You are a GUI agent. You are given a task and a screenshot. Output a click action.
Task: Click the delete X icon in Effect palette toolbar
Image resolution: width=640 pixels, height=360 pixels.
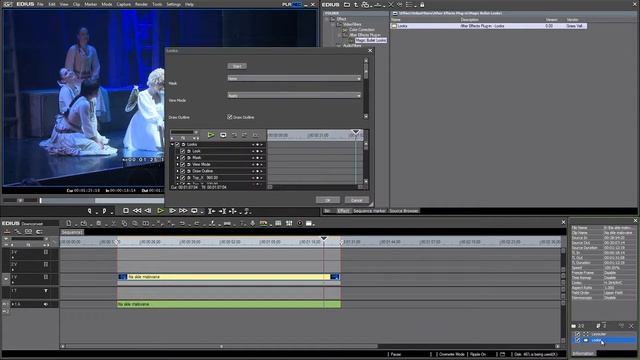point(391,4)
